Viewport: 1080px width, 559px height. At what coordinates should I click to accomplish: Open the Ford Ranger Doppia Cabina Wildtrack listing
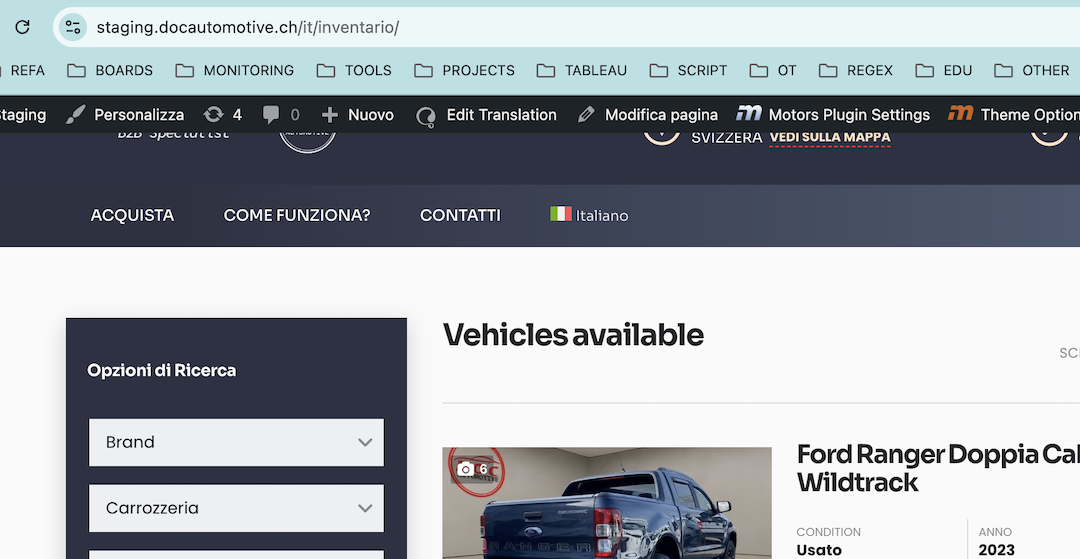[938, 468]
